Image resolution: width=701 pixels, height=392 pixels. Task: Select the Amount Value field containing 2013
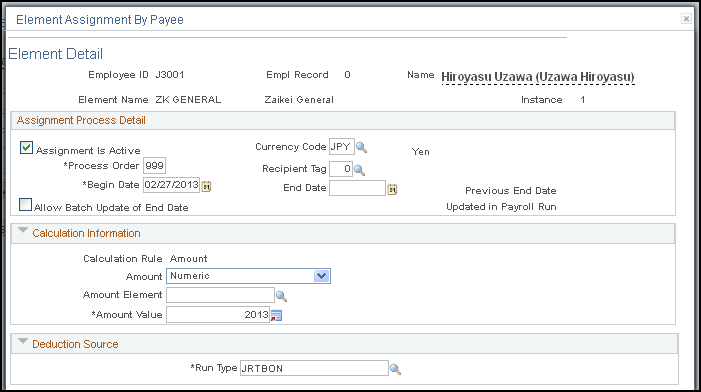218,315
